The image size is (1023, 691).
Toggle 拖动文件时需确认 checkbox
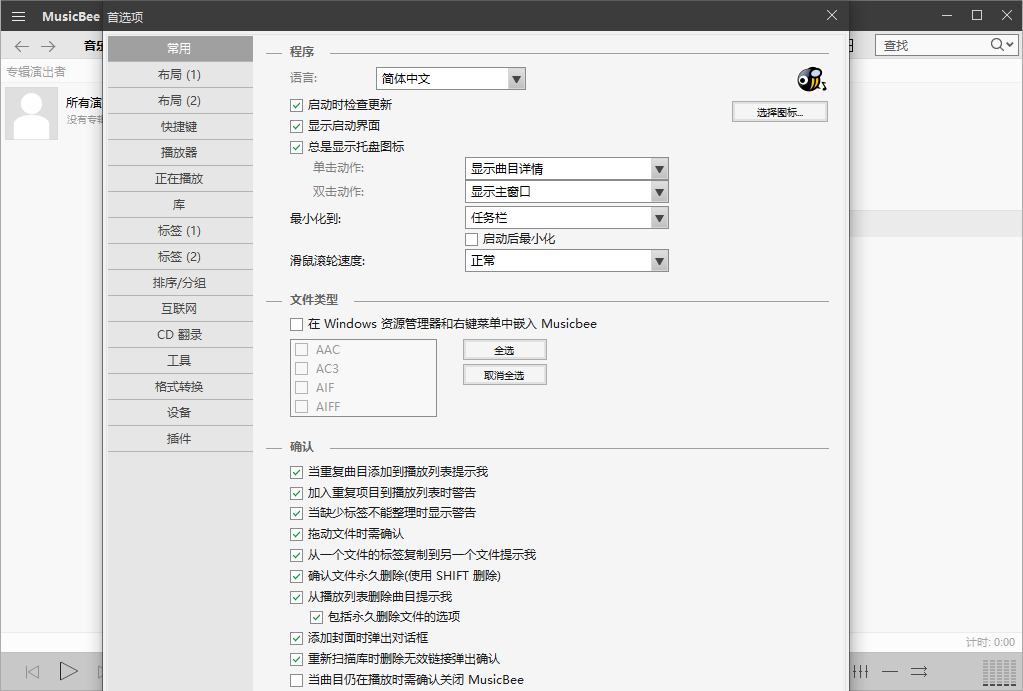coord(296,534)
